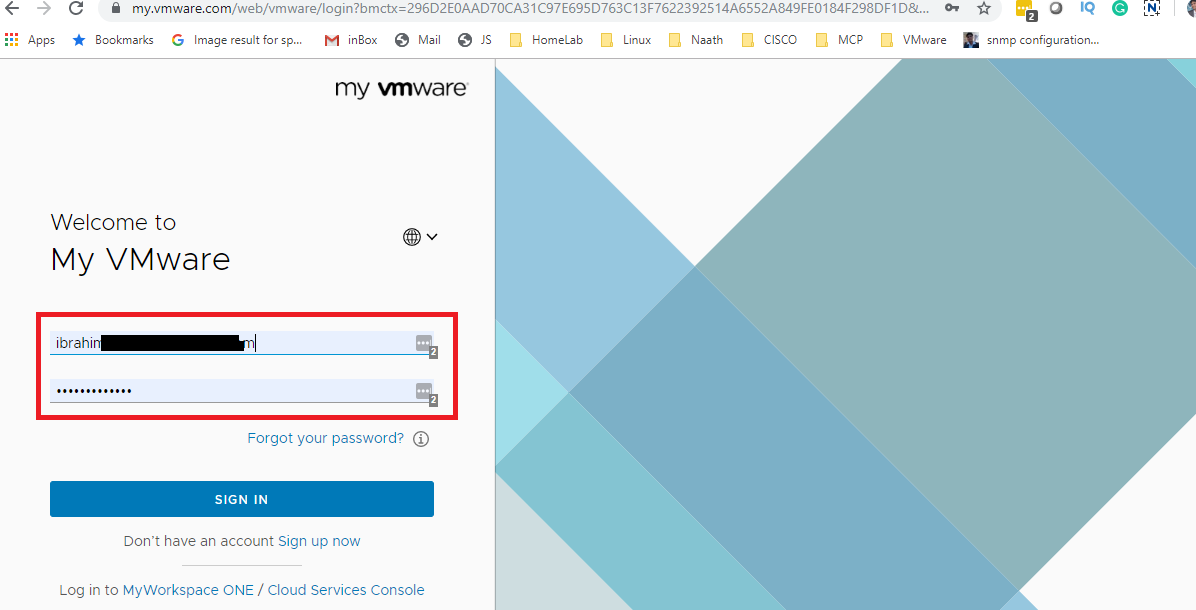The width and height of the screenshot is (1196, 610).
Task: Open the language selector globe dropdown
Action: pyautogui.click(x=419, y=236)
